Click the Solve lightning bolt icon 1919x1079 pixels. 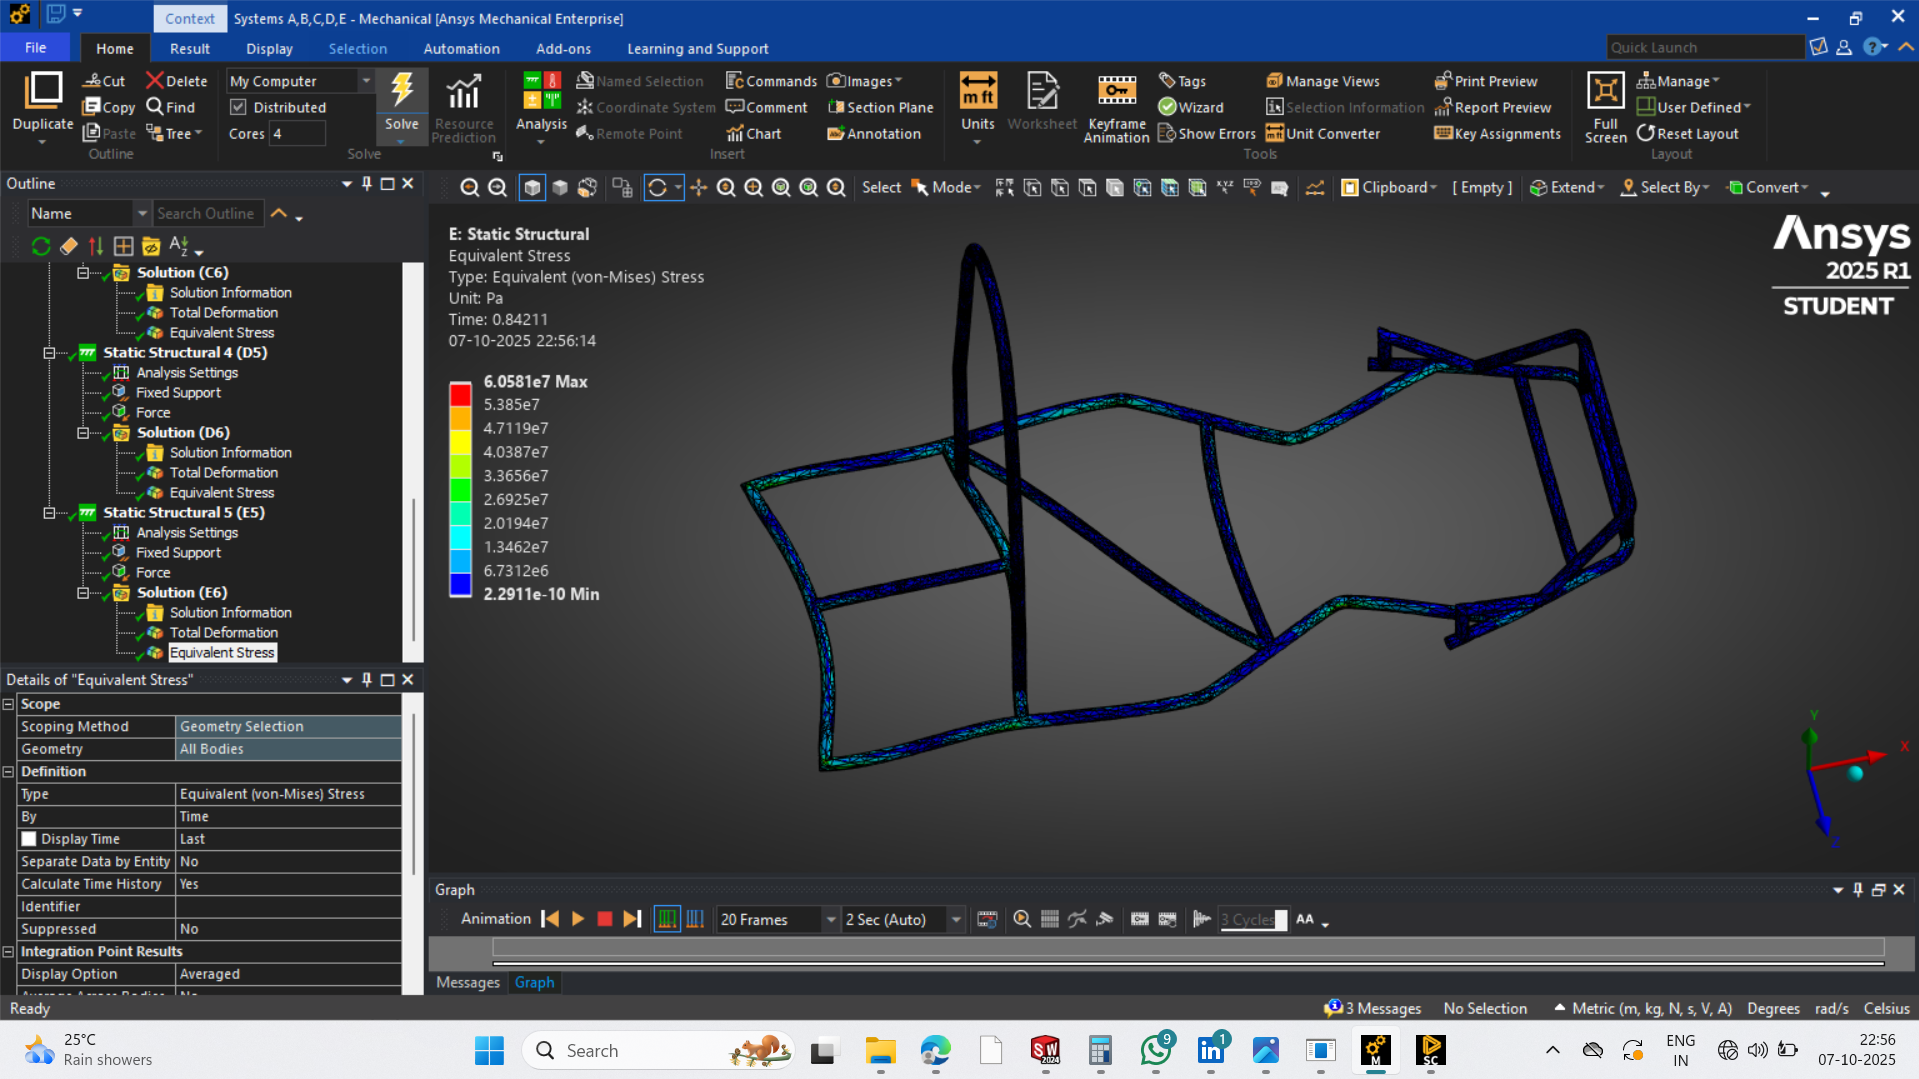[402, 90]
